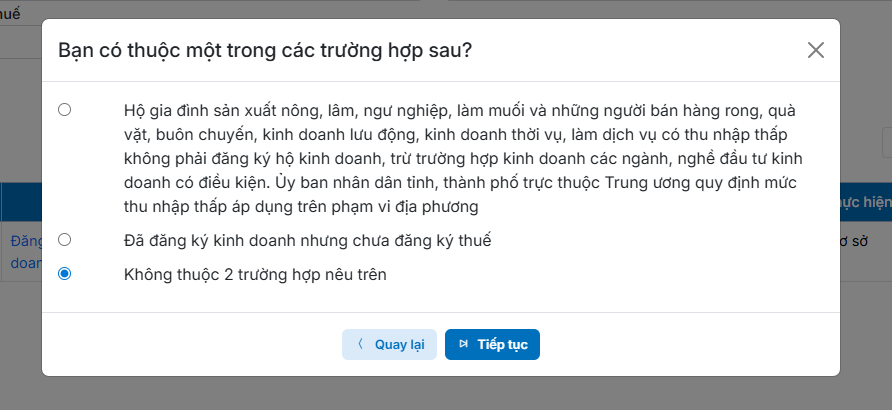Click the label text 'Không thuộc 2 trường hợp nêu trên'
The image size is (892, 410).
[255, 273]
